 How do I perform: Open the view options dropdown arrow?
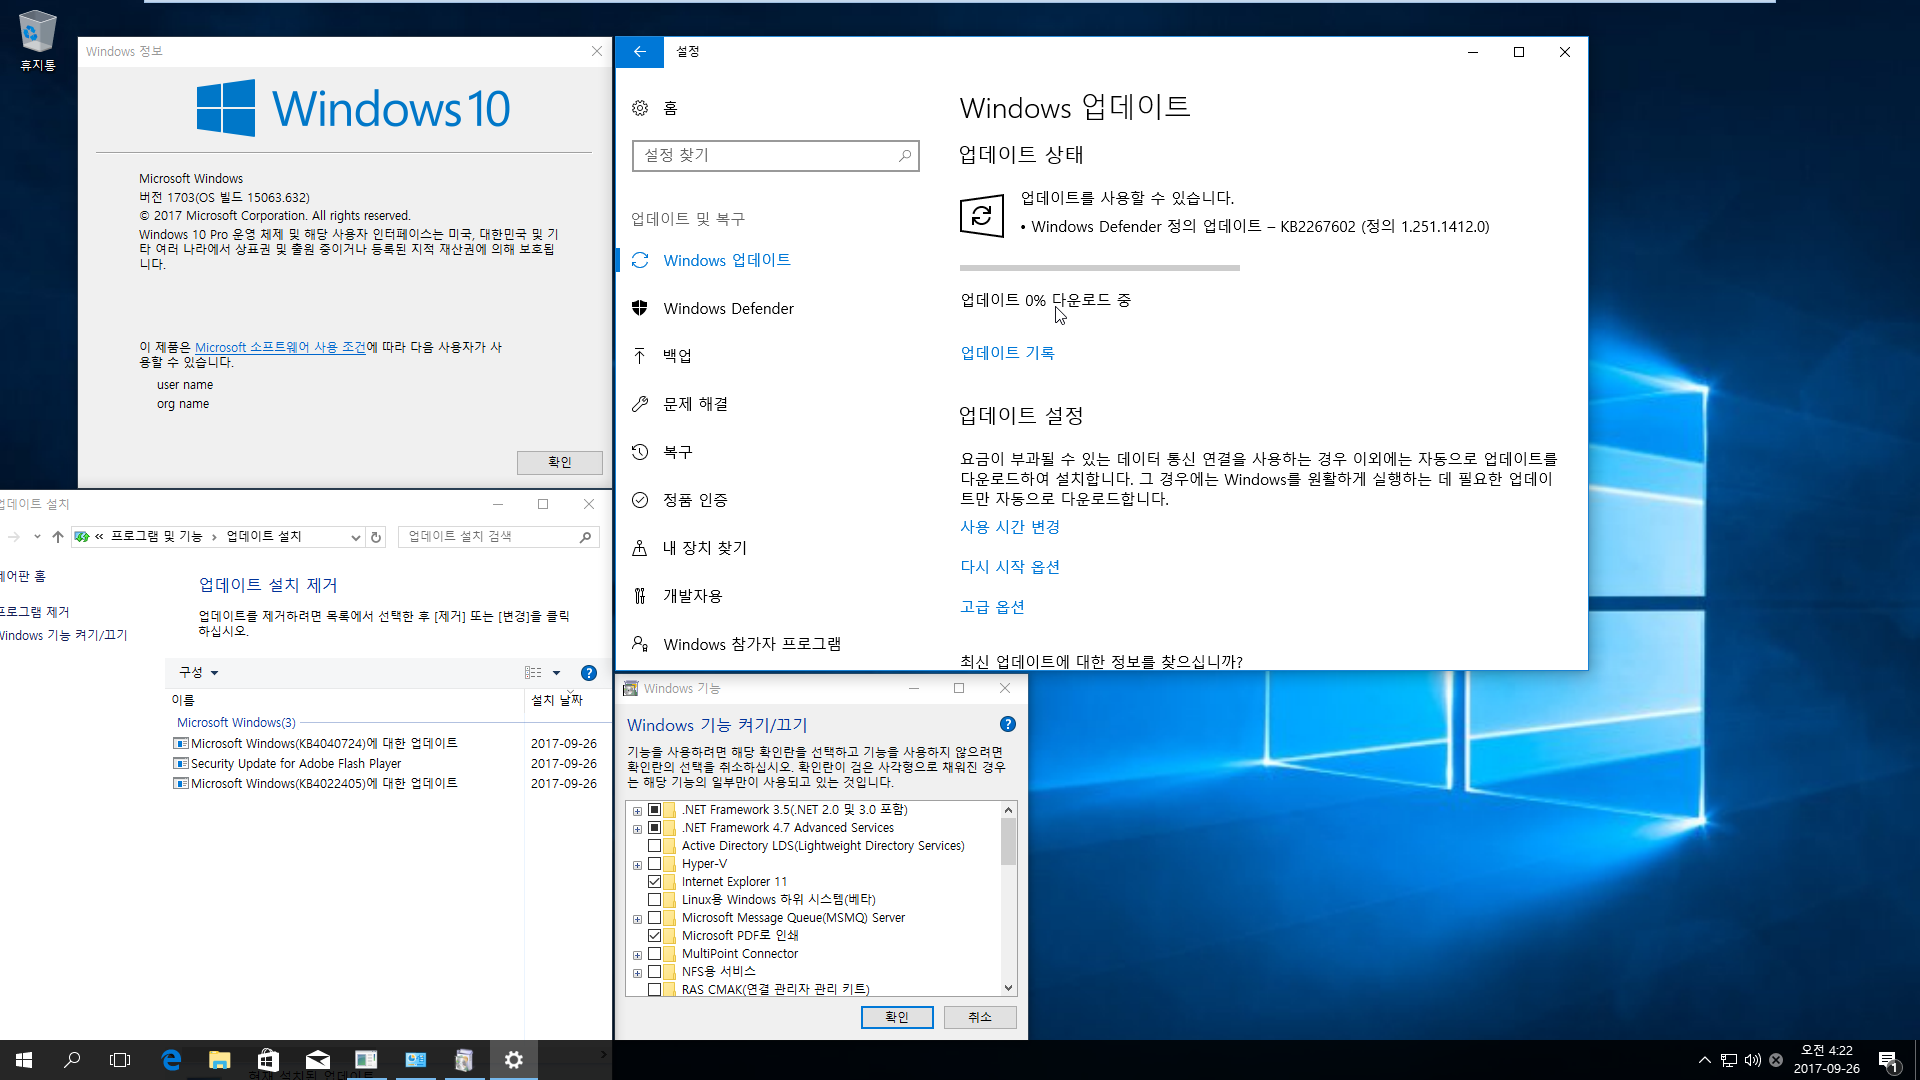556,673
